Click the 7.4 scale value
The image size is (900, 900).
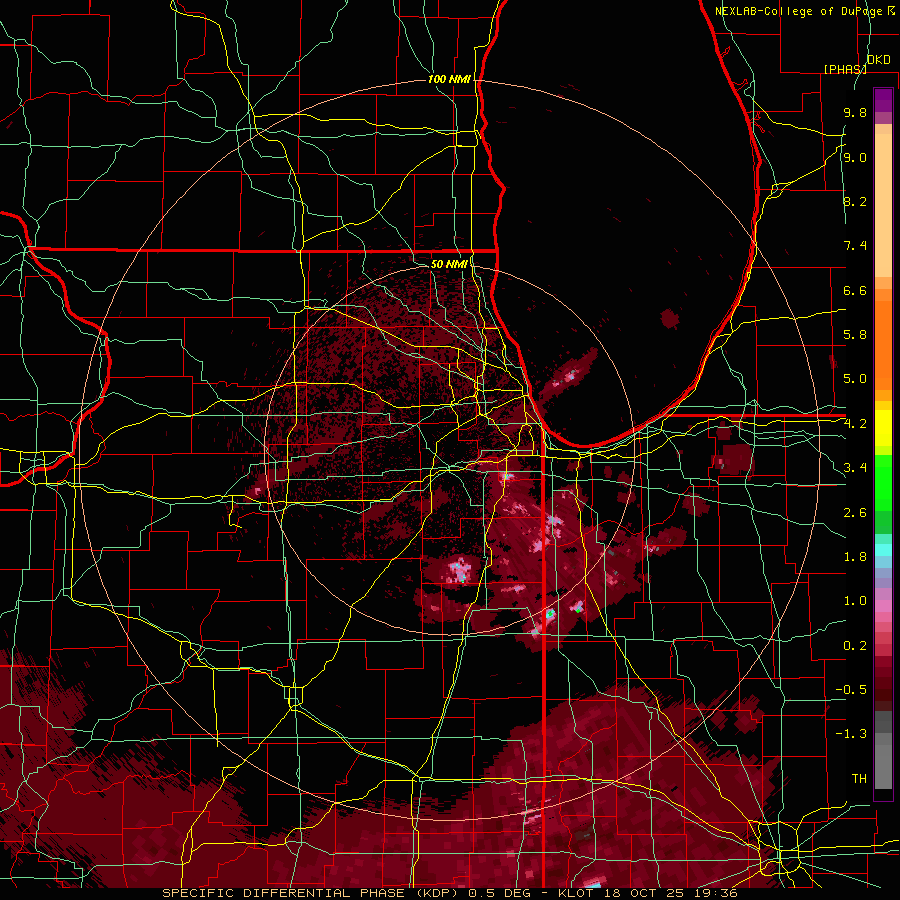(855, 246)
